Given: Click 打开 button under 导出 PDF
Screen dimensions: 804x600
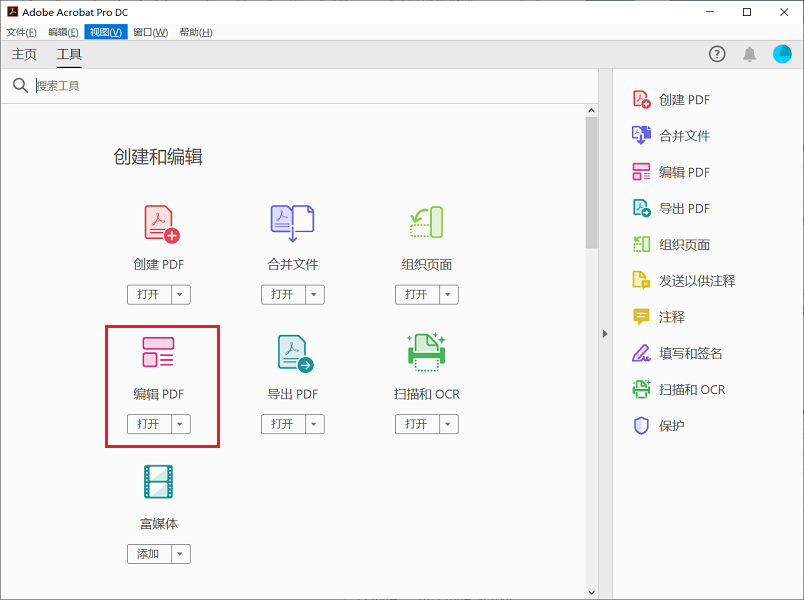Looking at the screenshot, I should [284, 424].
